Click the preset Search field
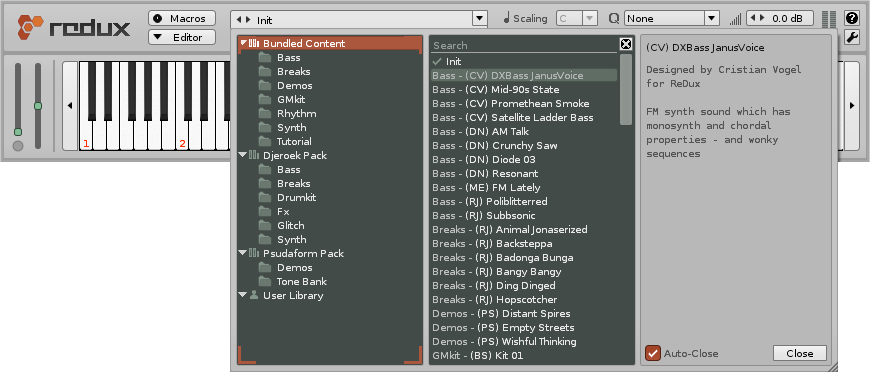 (524, 46)
